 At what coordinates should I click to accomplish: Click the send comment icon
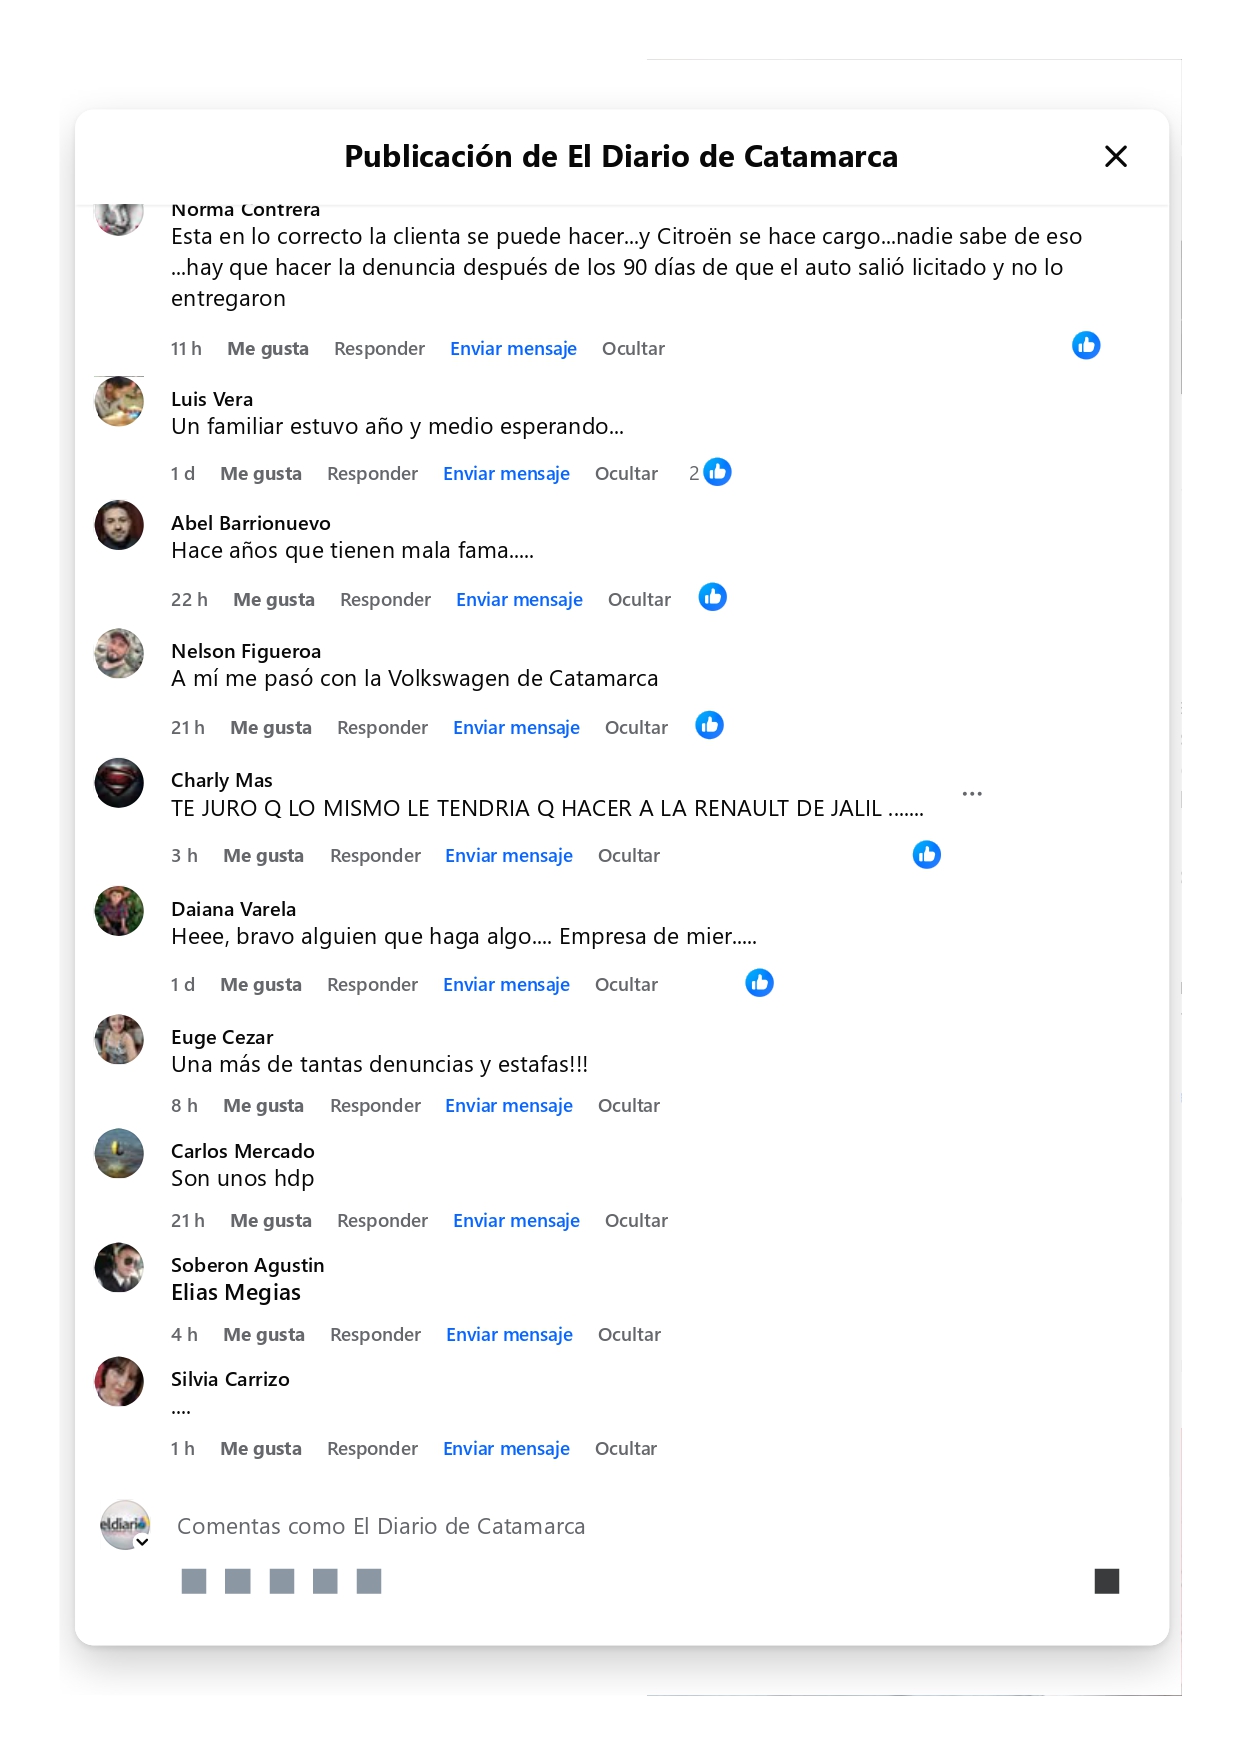1106,1581
